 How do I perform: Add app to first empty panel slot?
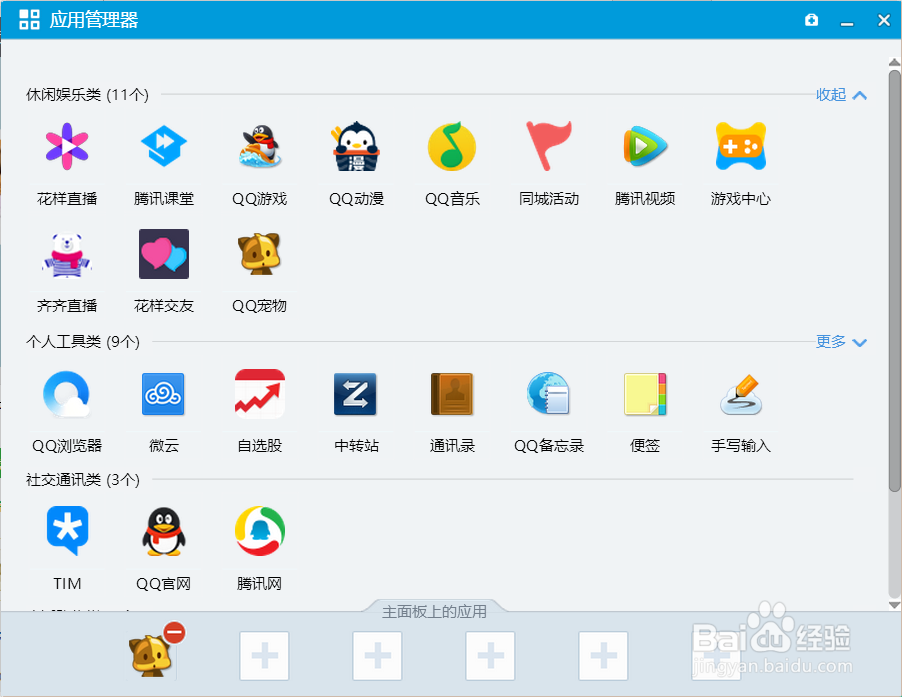(x=265, y=656)
